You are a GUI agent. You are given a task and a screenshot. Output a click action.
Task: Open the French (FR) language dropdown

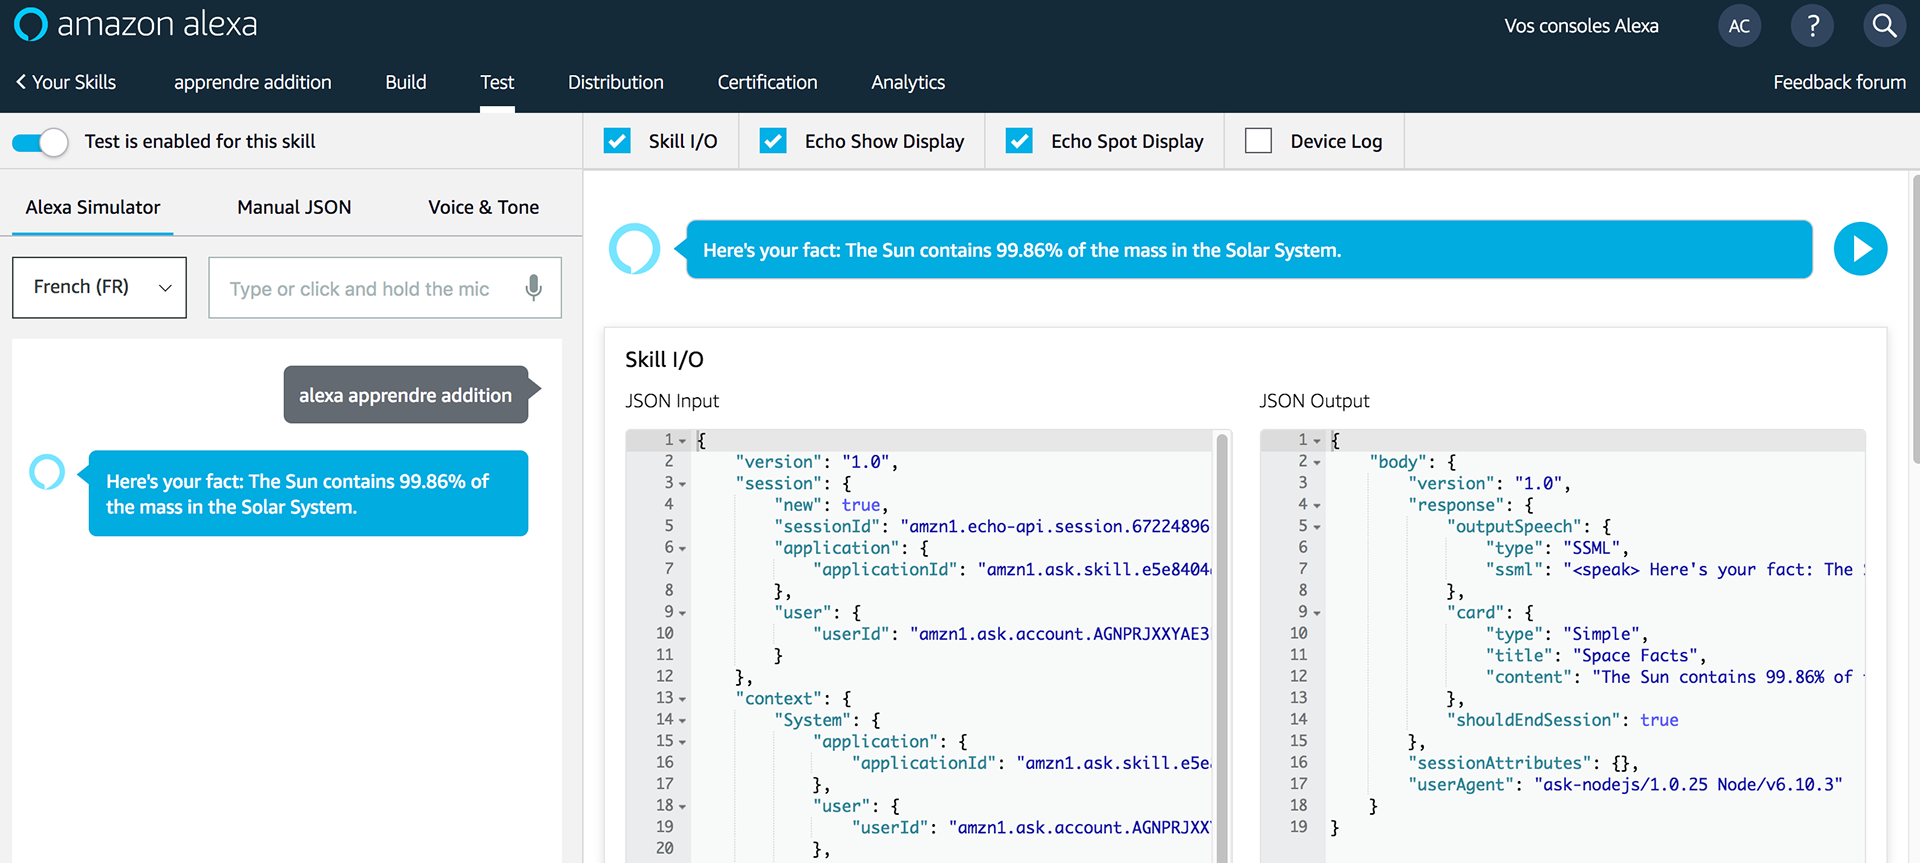(99, 288)
